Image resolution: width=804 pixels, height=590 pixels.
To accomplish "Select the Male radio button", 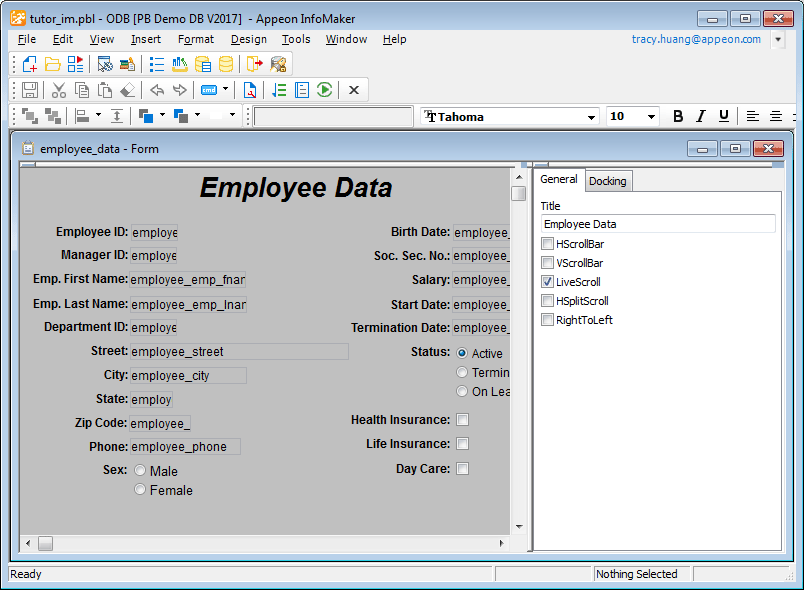I will pos(140,470).
